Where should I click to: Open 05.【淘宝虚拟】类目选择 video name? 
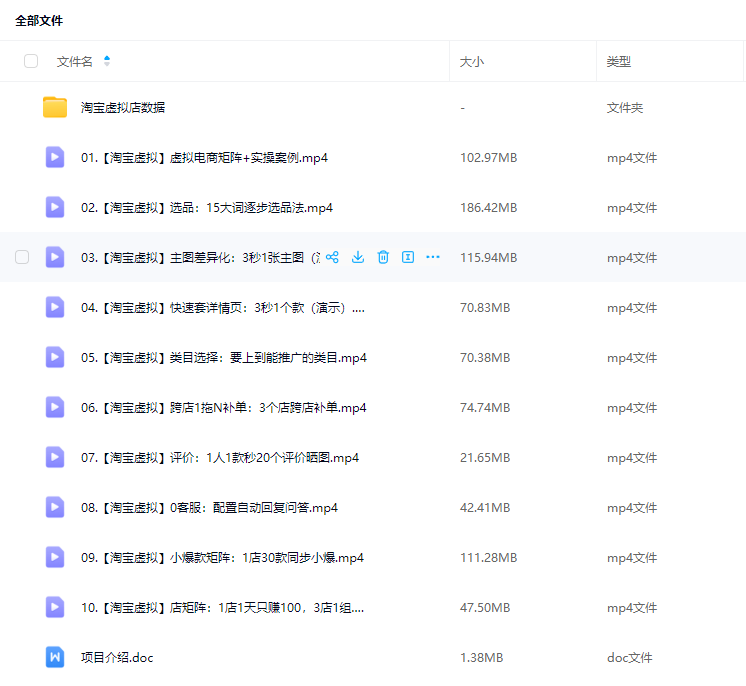tap(224, 357)
